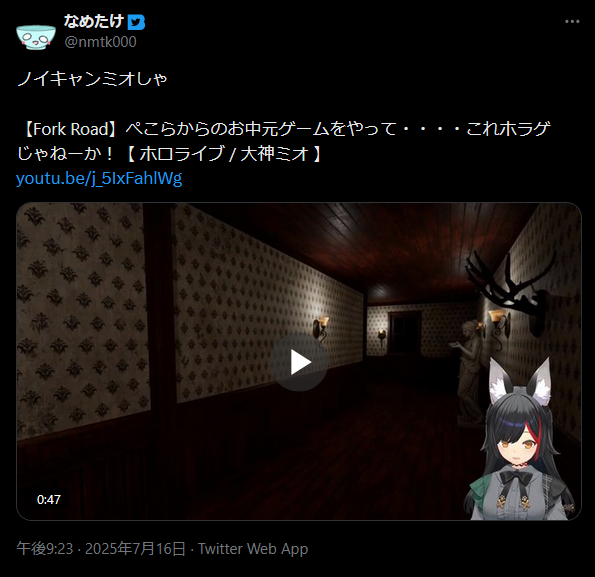Click the date 2025年7月16日
The image size is (595, 577).
(135, 549)
